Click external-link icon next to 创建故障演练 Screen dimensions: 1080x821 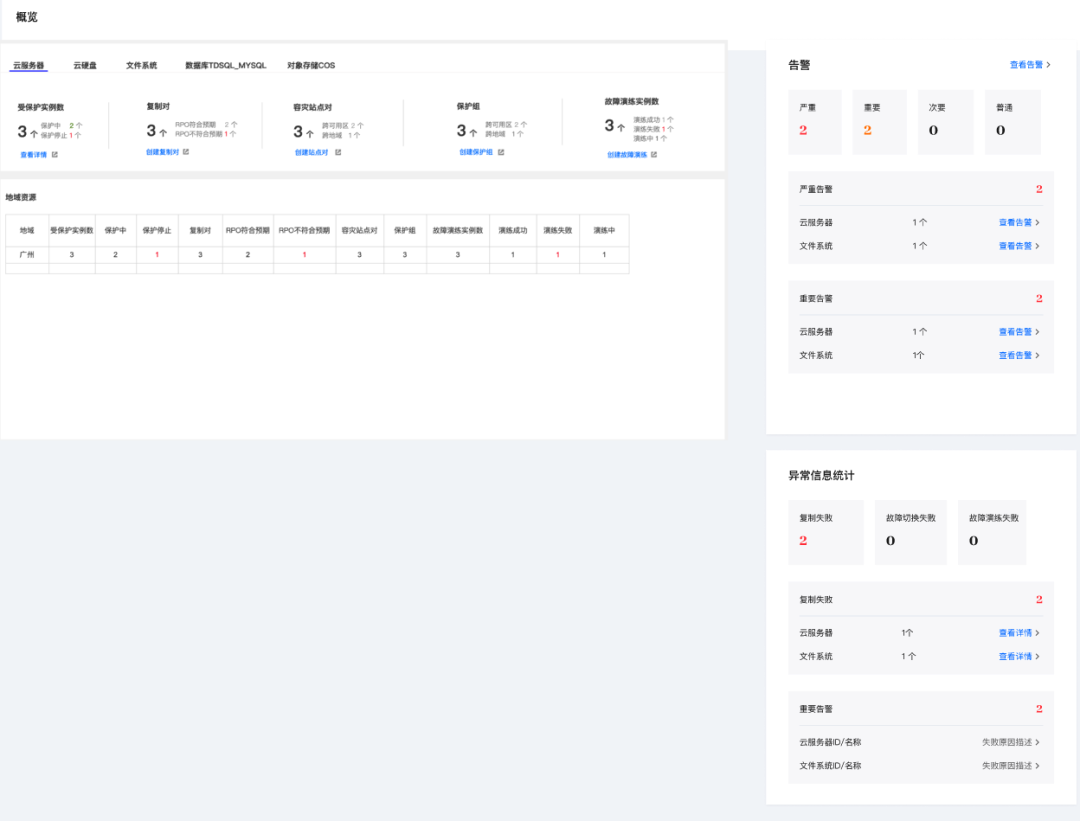pos(654,155)
